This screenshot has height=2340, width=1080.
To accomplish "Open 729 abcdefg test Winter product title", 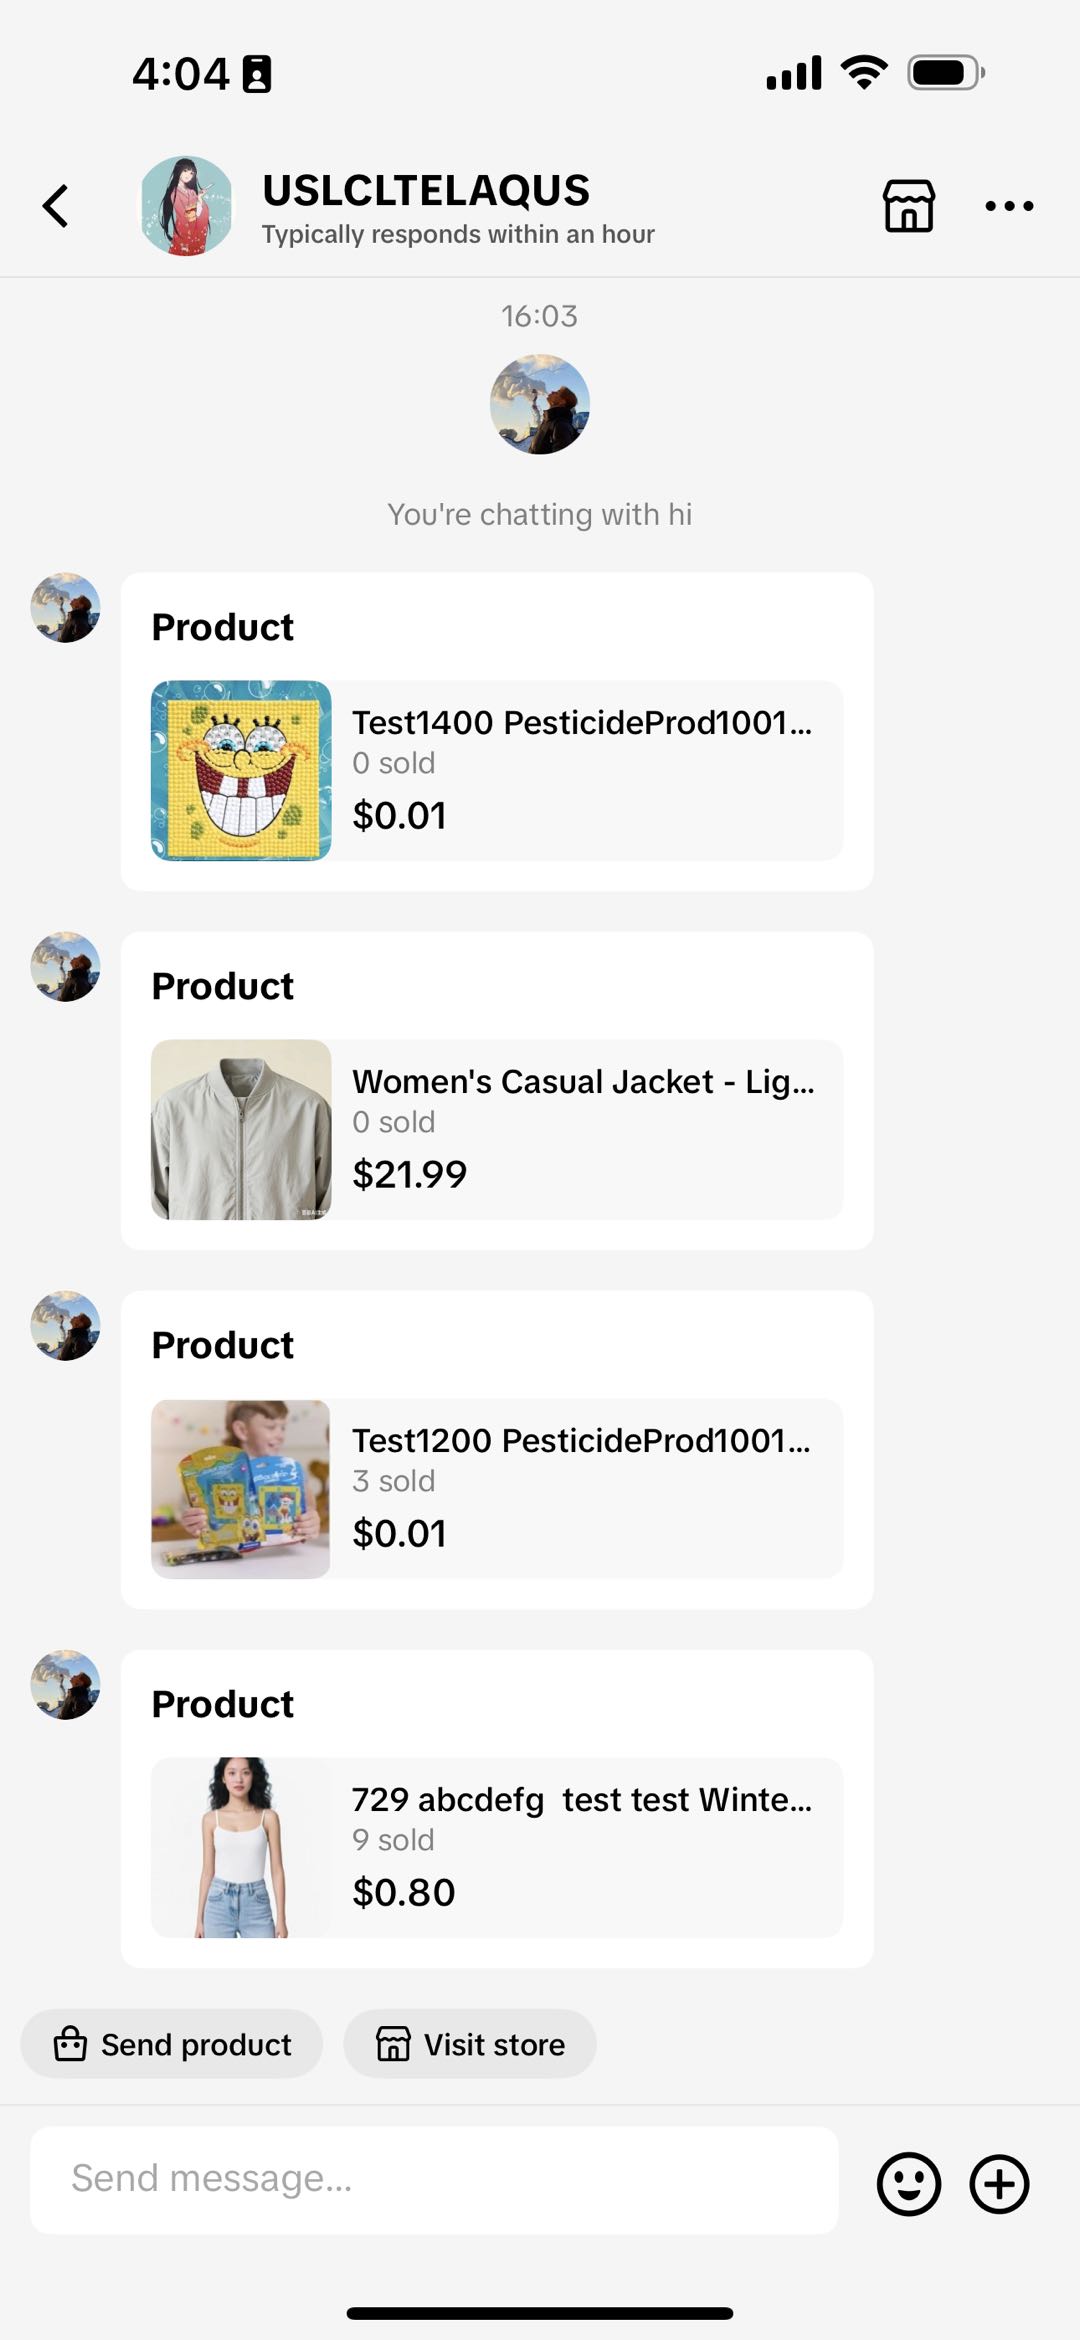I will tap(582, 1799).
